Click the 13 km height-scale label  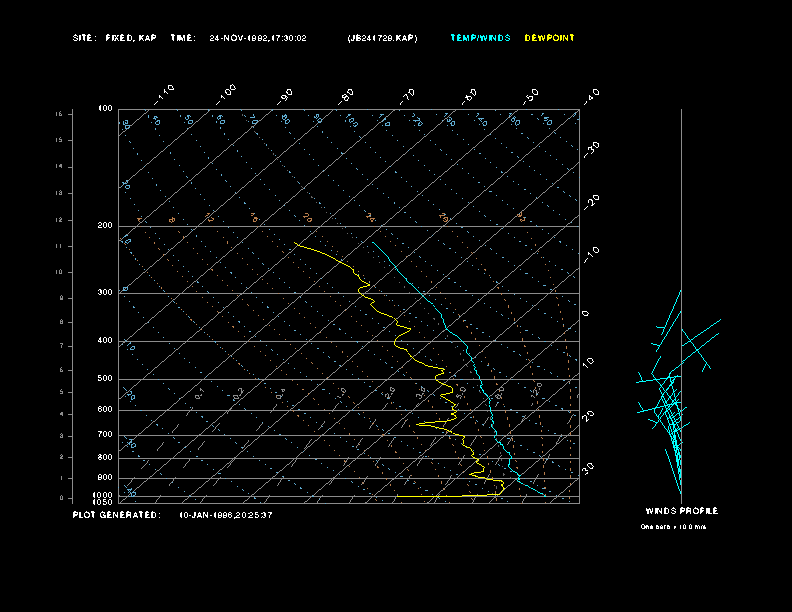60,193
